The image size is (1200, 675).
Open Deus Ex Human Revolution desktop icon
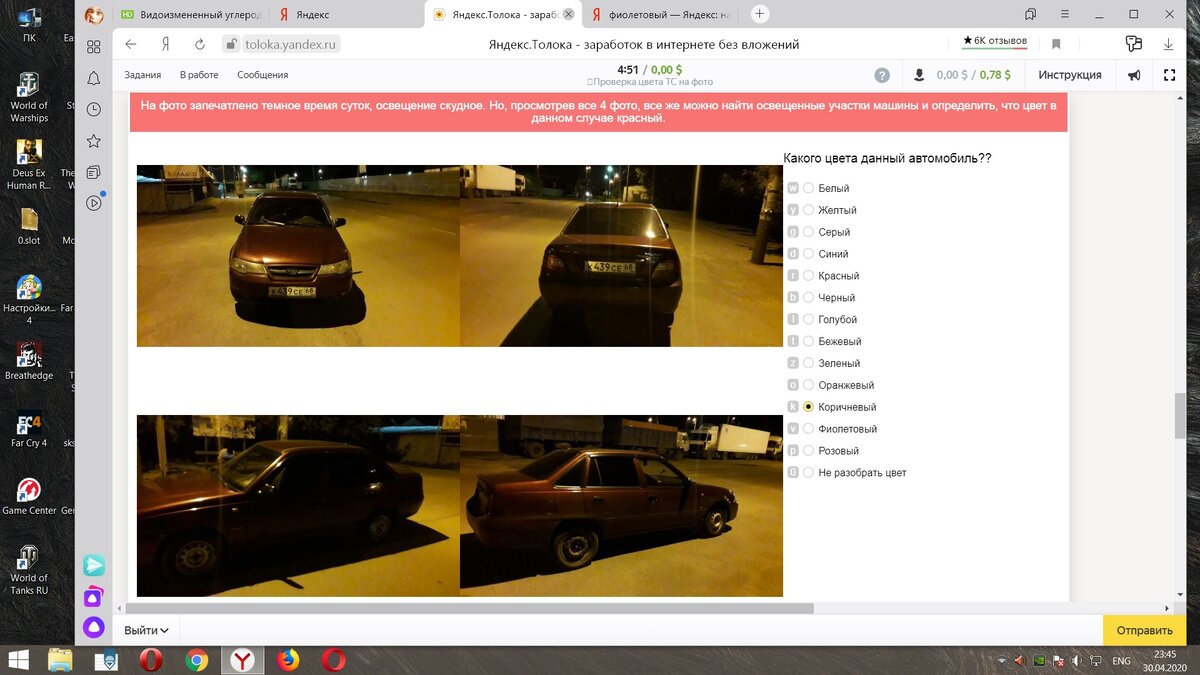coord(29,165)
